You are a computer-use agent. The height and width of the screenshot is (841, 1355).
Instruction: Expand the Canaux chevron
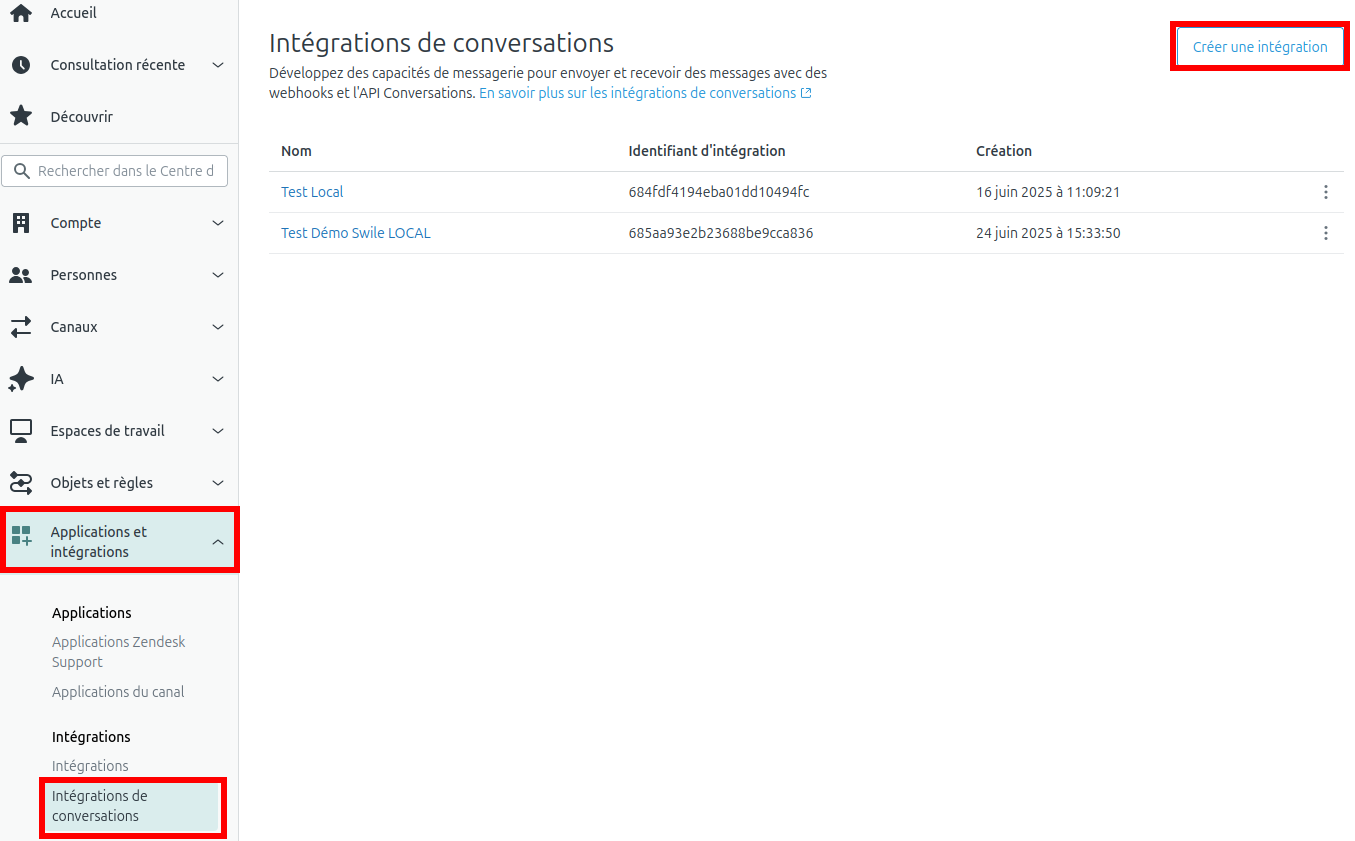[x=218, y=327]
